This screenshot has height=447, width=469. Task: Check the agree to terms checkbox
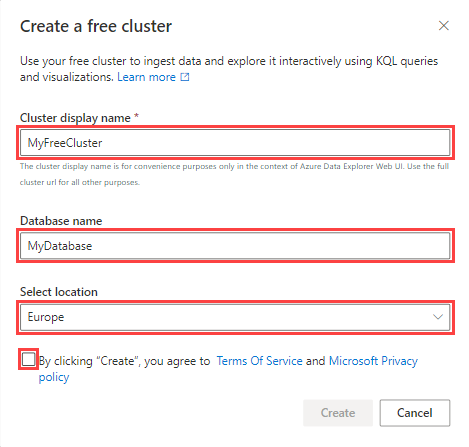tap(28, 359)
